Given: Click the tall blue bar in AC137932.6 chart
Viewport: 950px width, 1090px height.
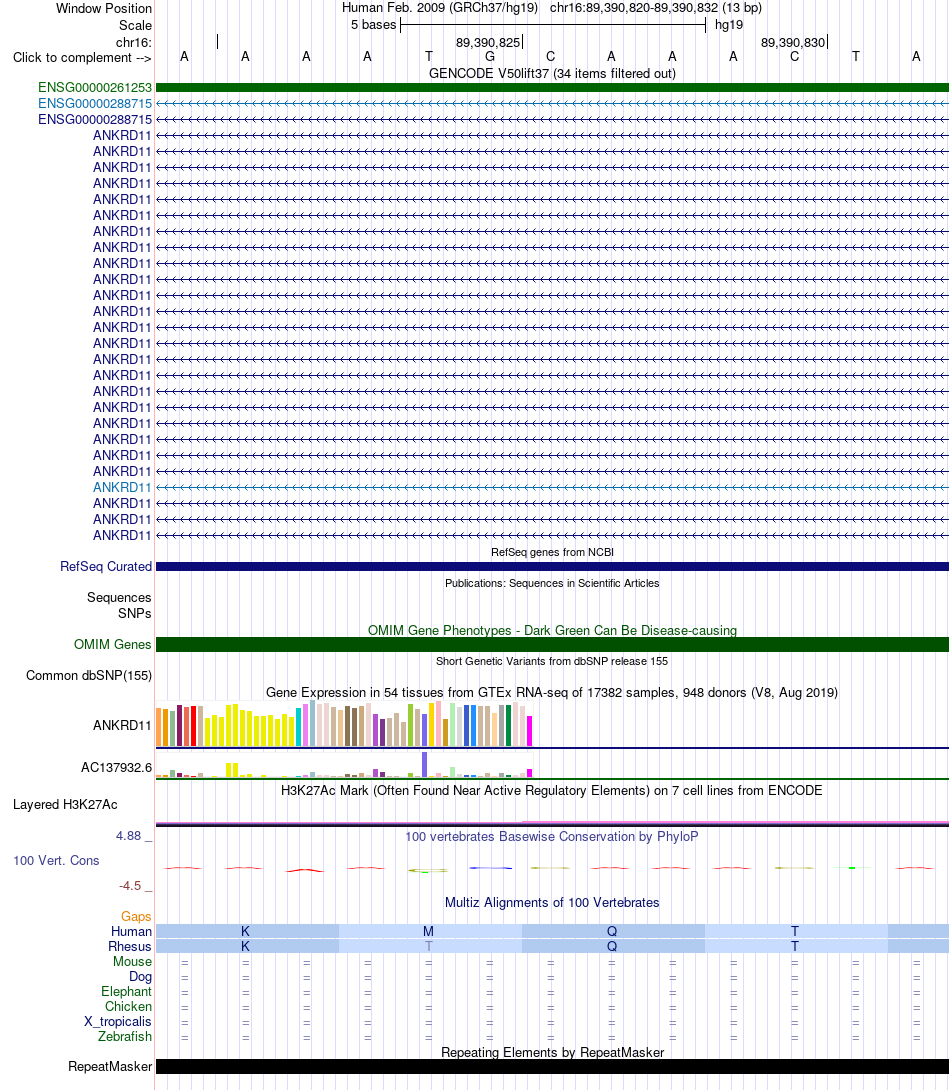Looking at the screenshot, I should (425, 765).
